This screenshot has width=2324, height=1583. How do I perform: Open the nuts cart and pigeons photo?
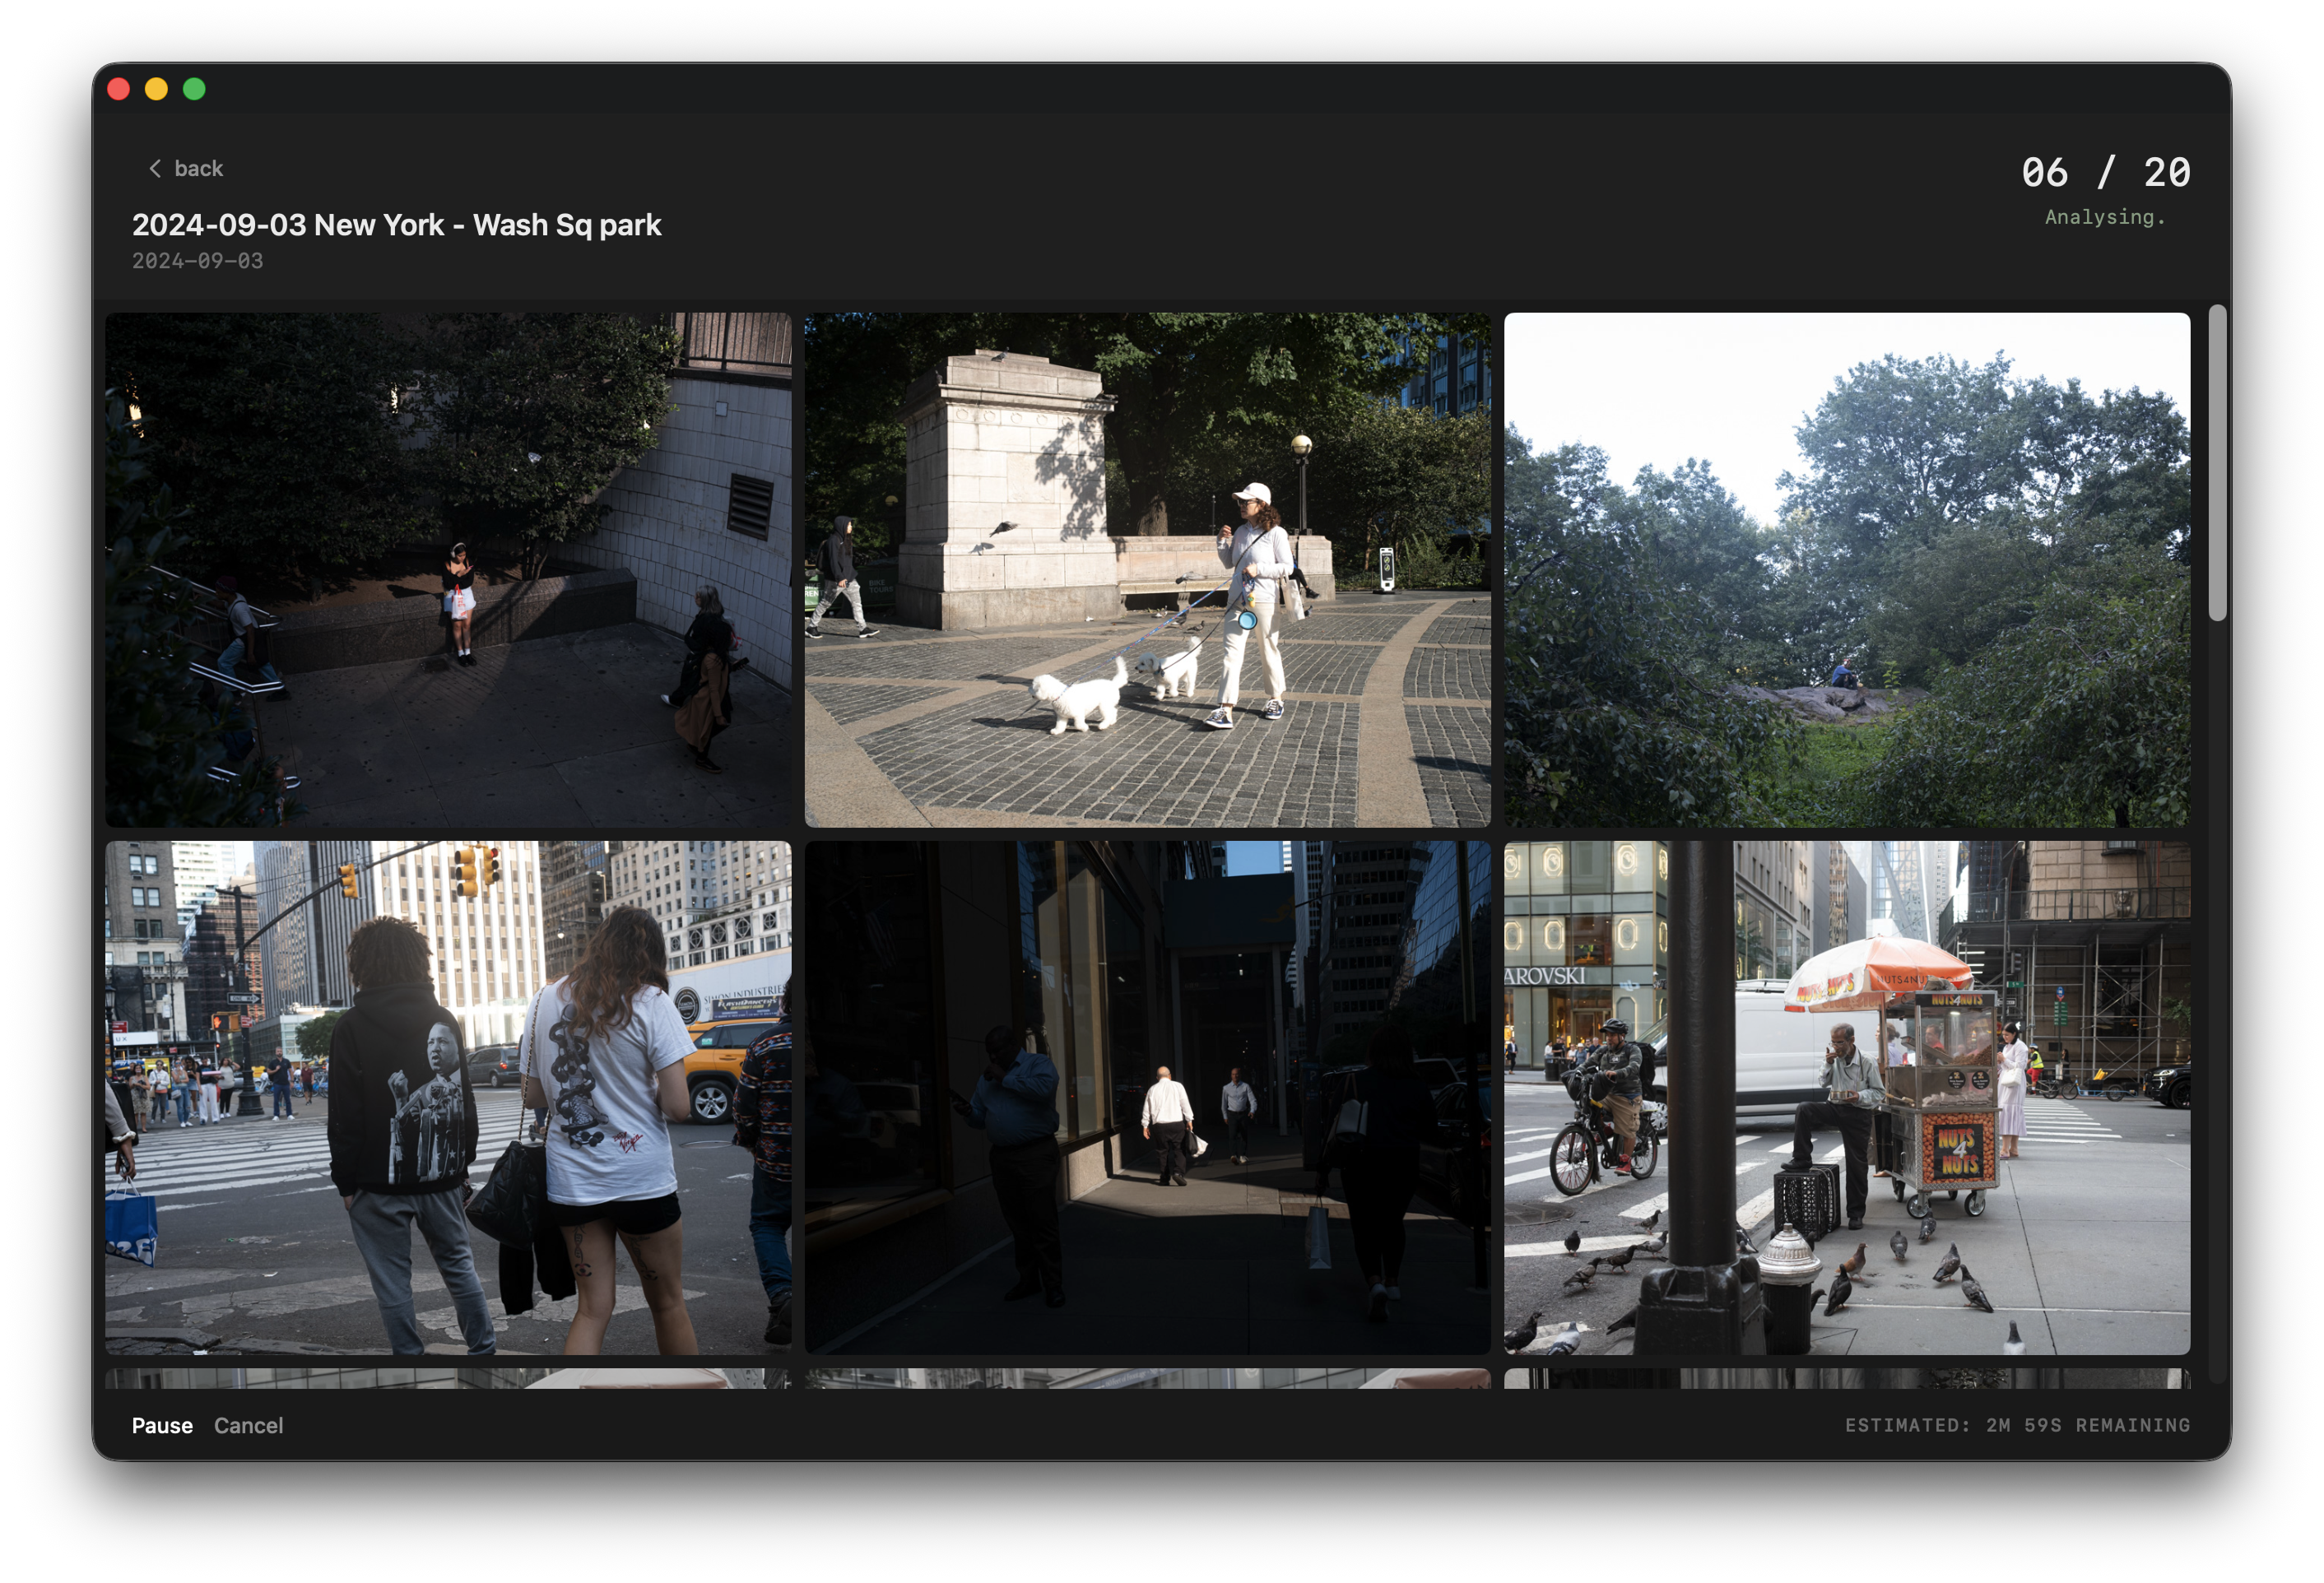pos(1846,1097)
